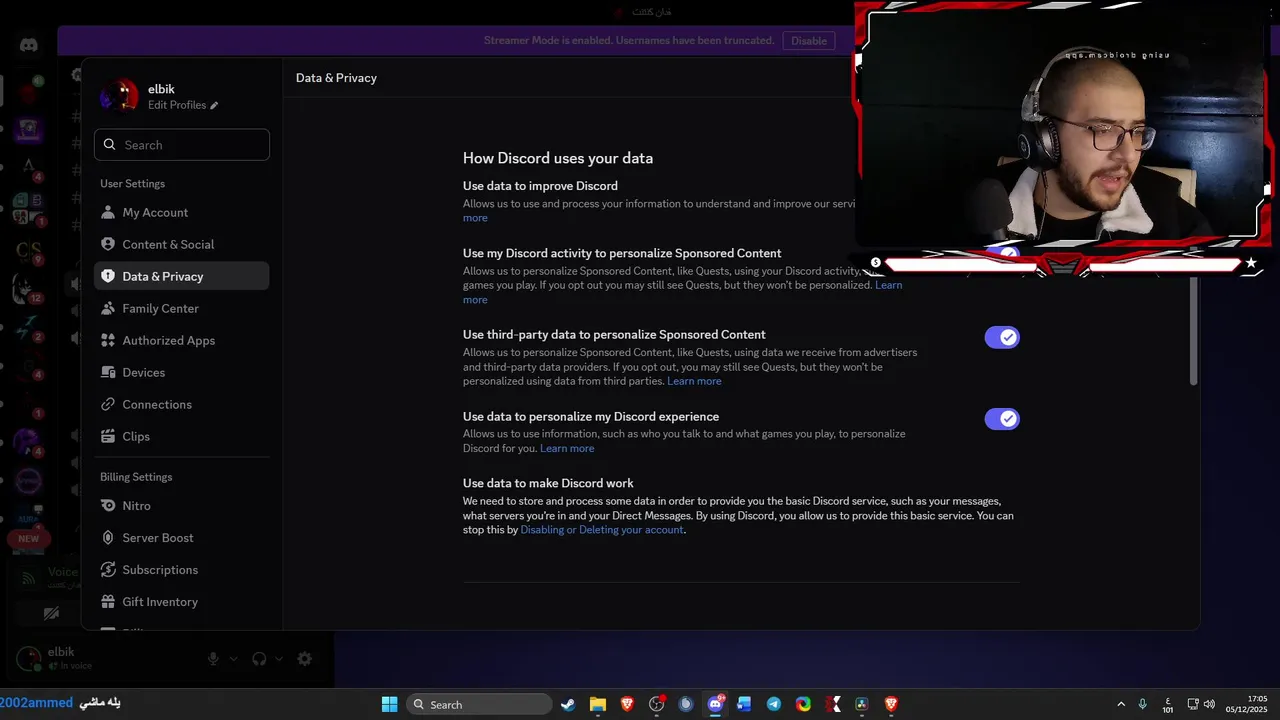Click the Devices icon
Screen dimensions: 1280x720
[108, 372]
